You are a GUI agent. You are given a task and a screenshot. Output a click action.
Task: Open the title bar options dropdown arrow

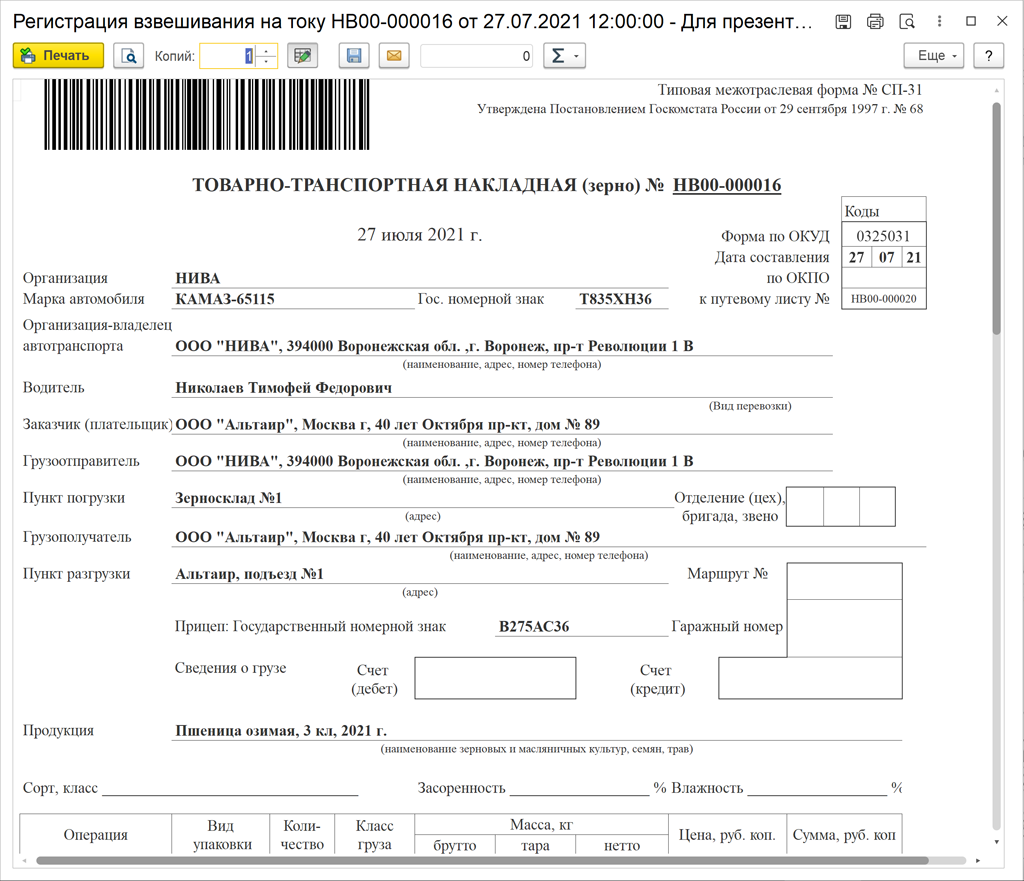coord(939,21)
